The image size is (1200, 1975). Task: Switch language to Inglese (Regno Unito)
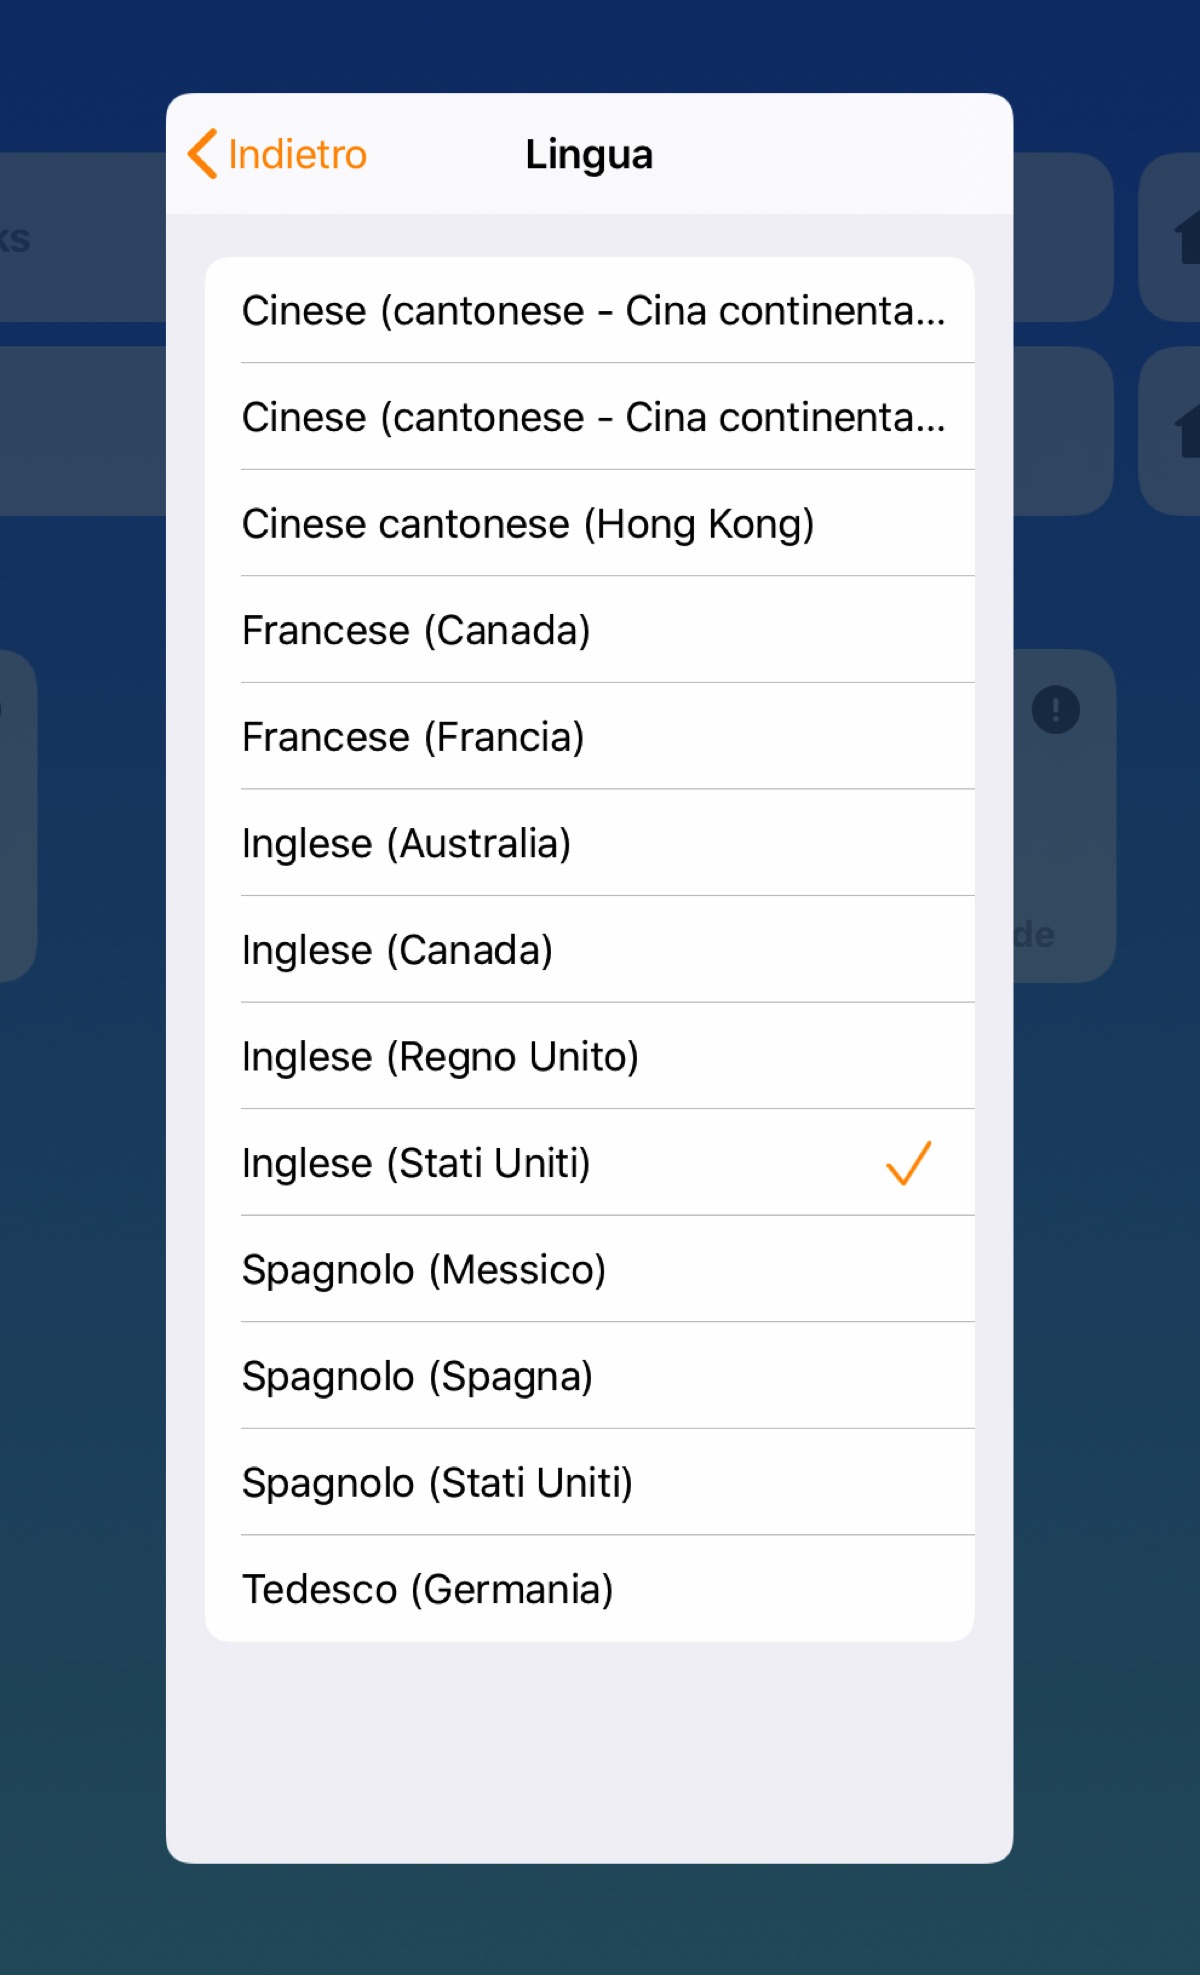click(x=440, y=1057)
